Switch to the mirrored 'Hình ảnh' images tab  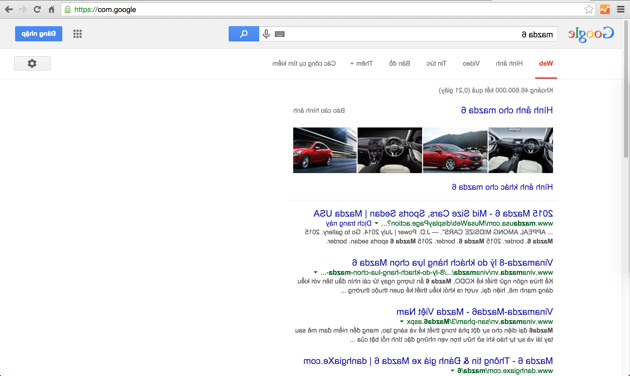tap(509, 63)
